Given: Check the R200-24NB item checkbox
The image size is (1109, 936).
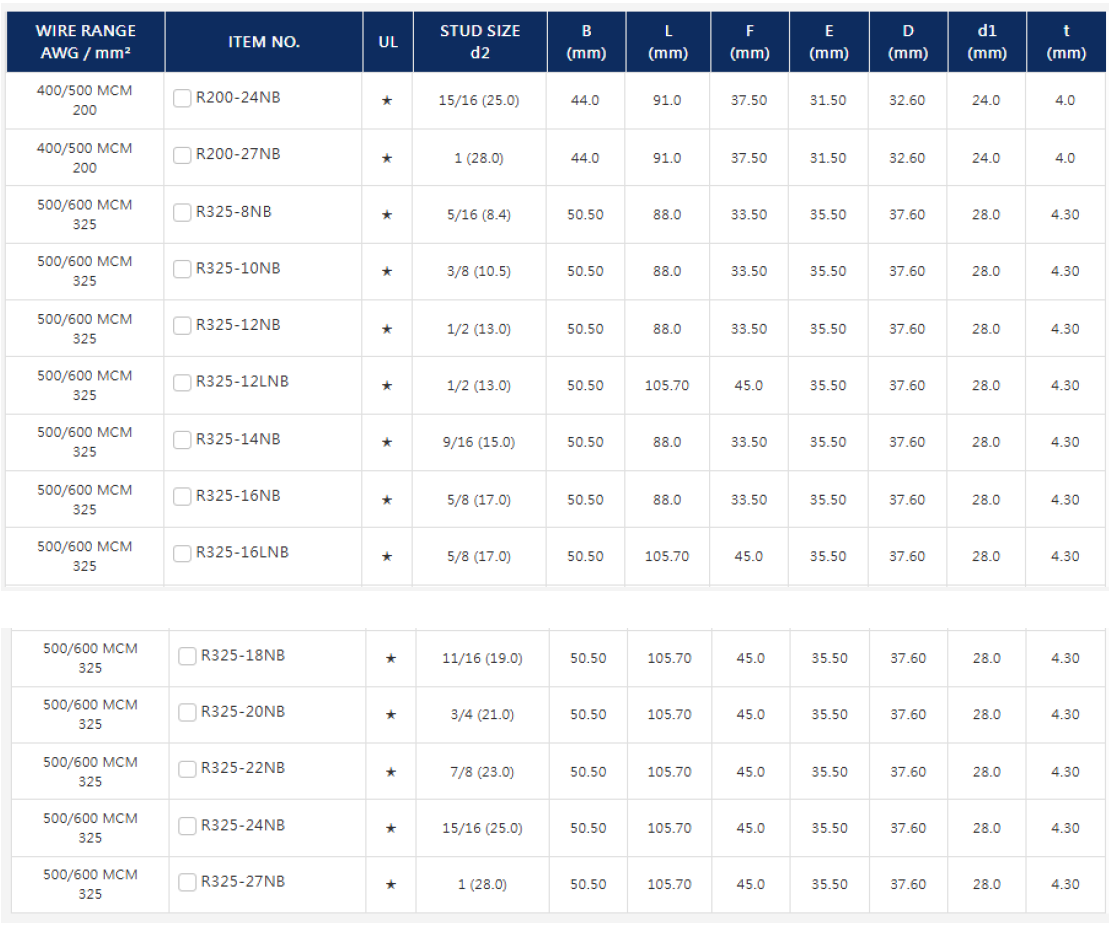Looking at the screenshot, I should [182, 98].
